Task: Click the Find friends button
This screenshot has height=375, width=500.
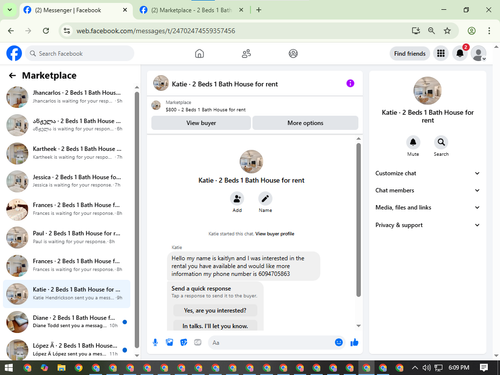Action: click(x=410, y=54)
